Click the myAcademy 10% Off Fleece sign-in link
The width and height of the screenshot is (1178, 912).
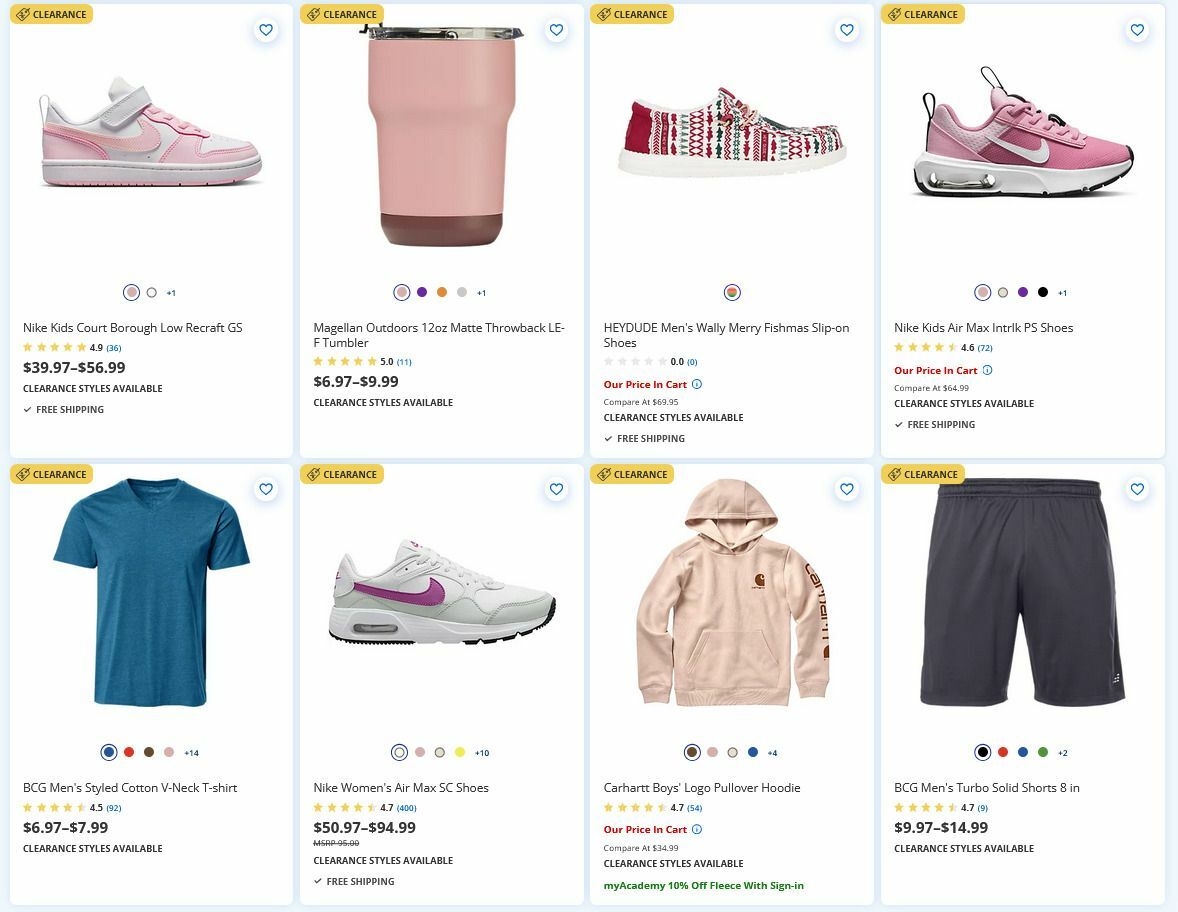point(703,885)
